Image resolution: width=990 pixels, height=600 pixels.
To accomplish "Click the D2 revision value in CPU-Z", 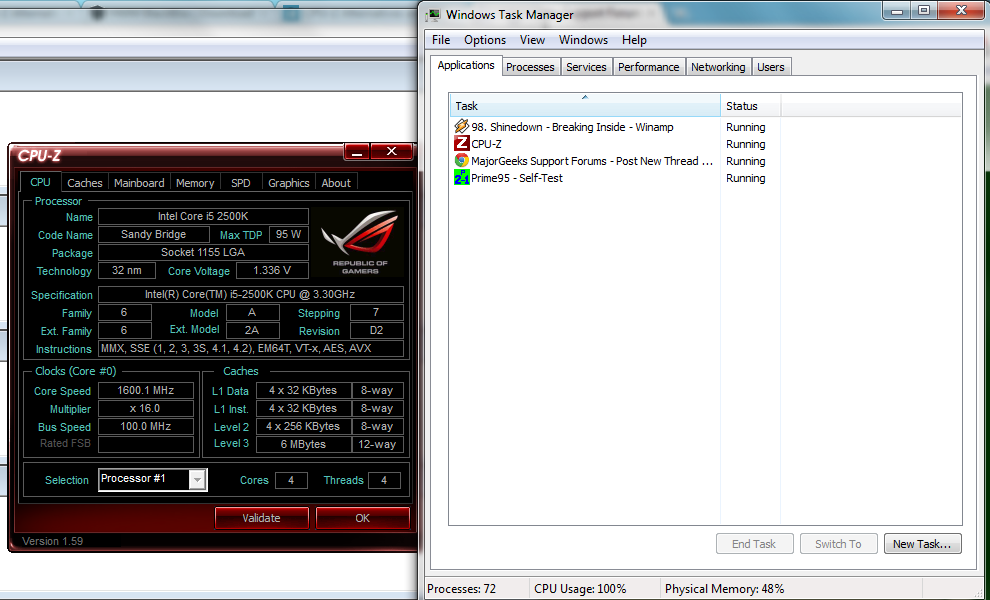I will pyautogui.click(x=377, y=330).
